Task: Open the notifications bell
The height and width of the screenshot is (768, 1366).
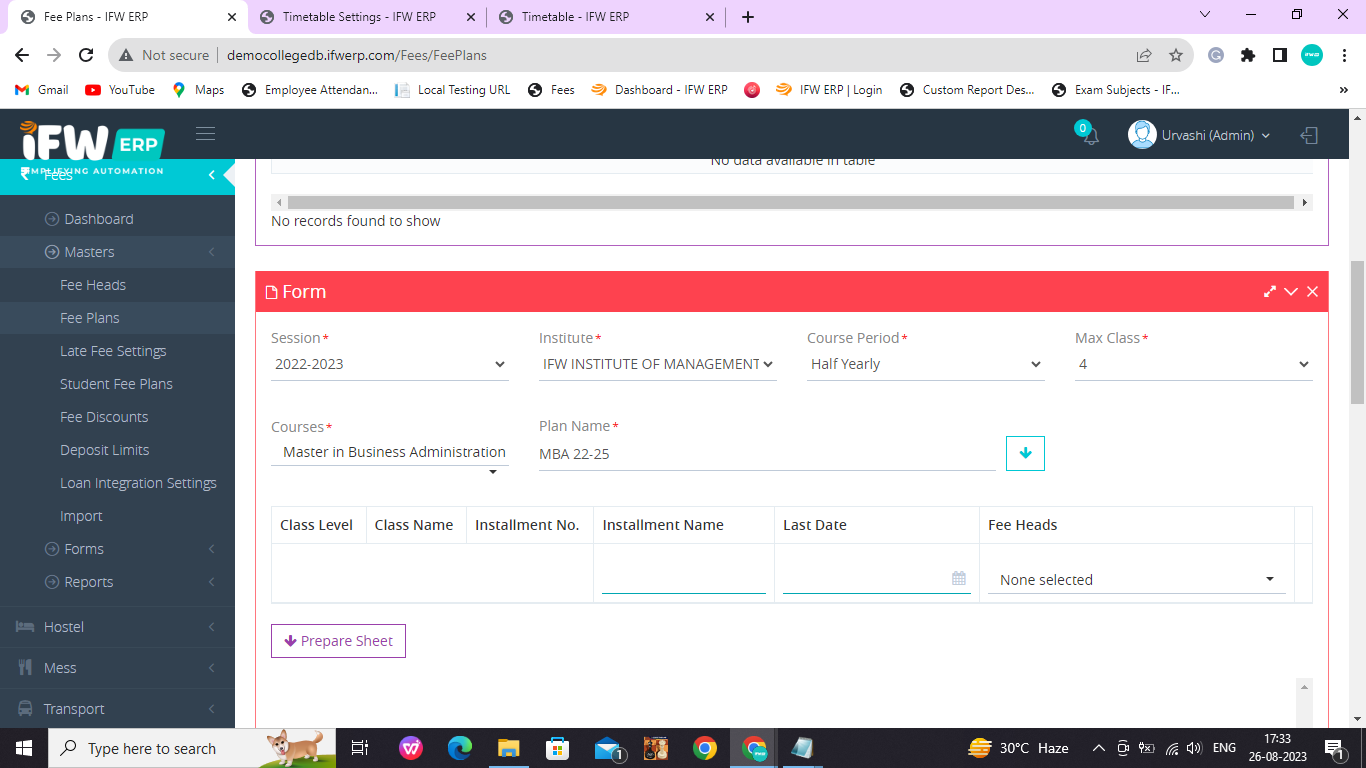Action: pyautogui.click(x=1090, y=135)
